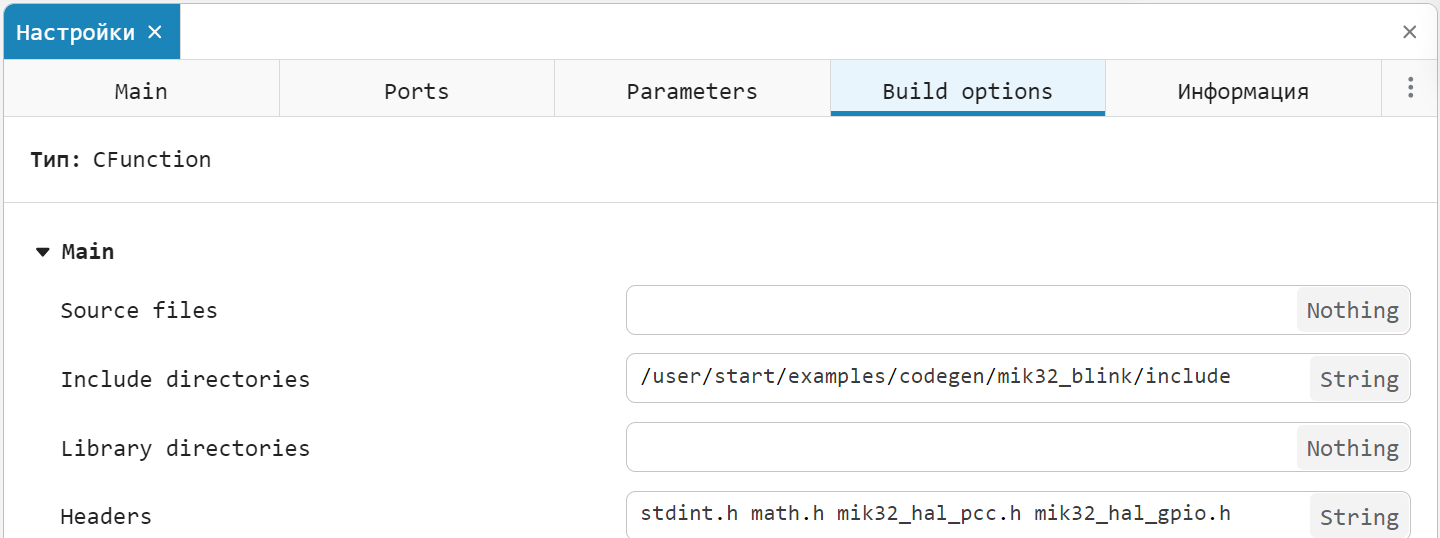The image size is (1440, 538).
Task: Open the Ports tab
Action: click(416, 91)
